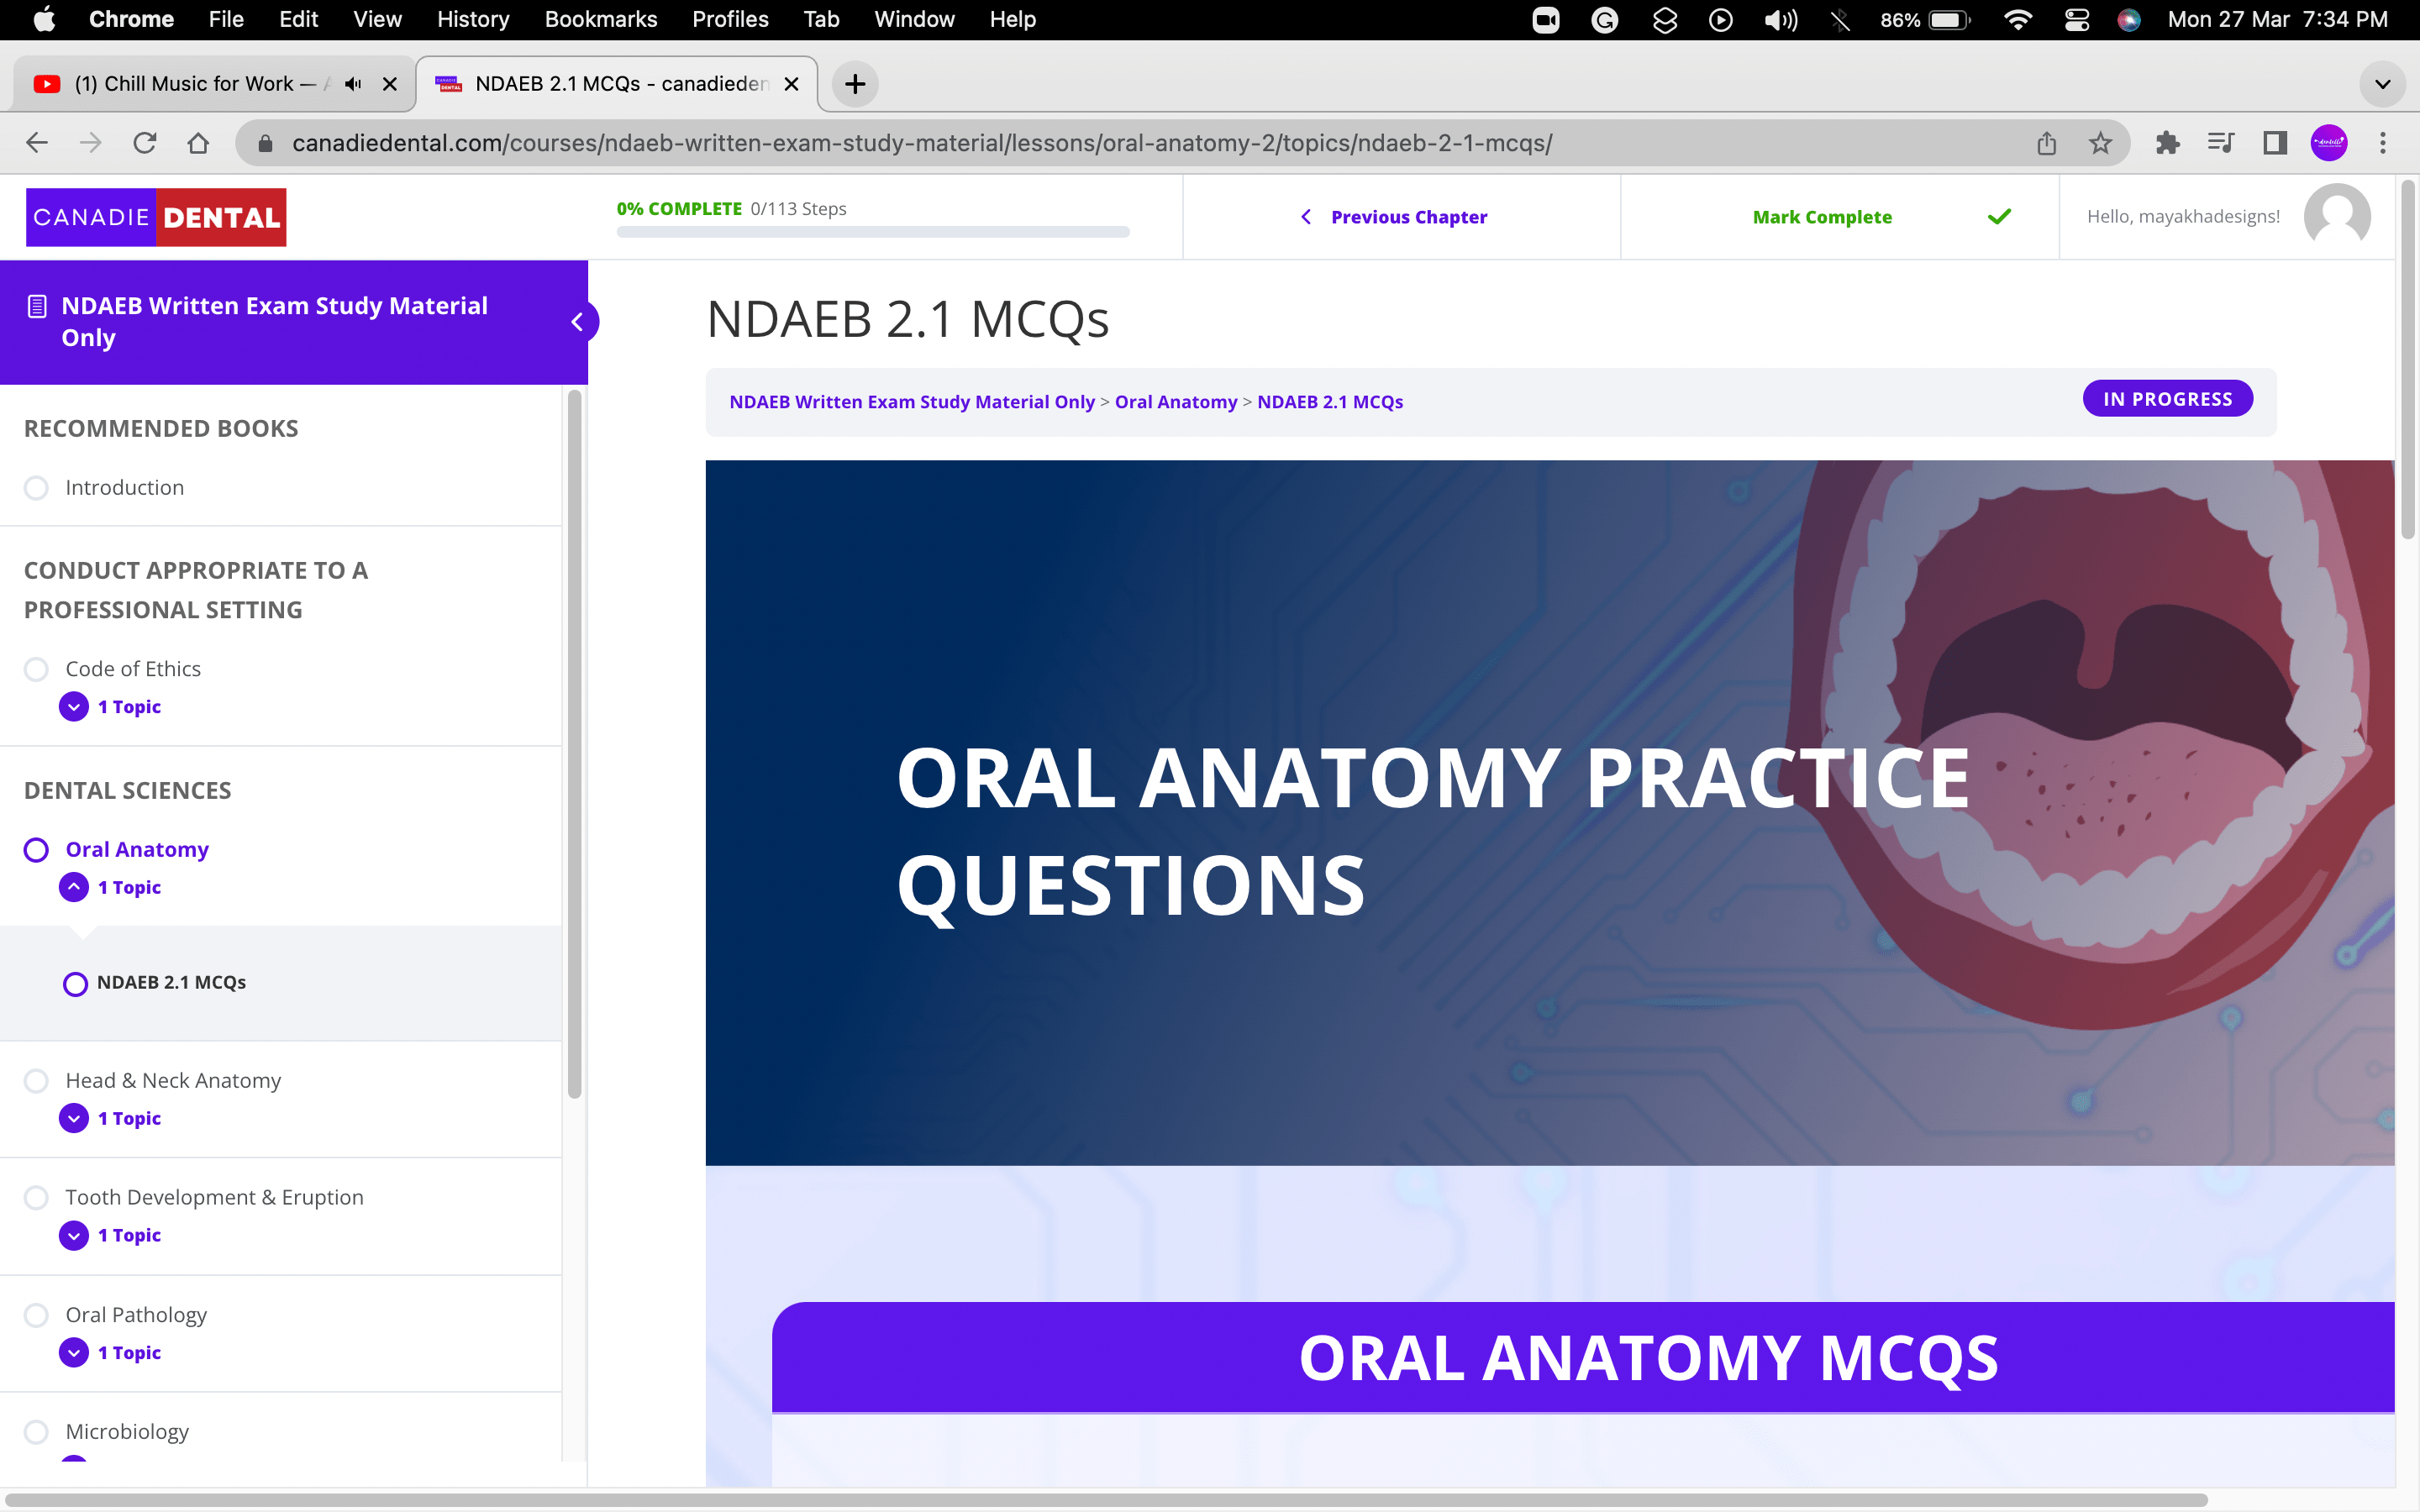2420x1512 pixels.
Task: Click the Oral Anatomy breadcrumb link
Action: [x=1175, y=401]
